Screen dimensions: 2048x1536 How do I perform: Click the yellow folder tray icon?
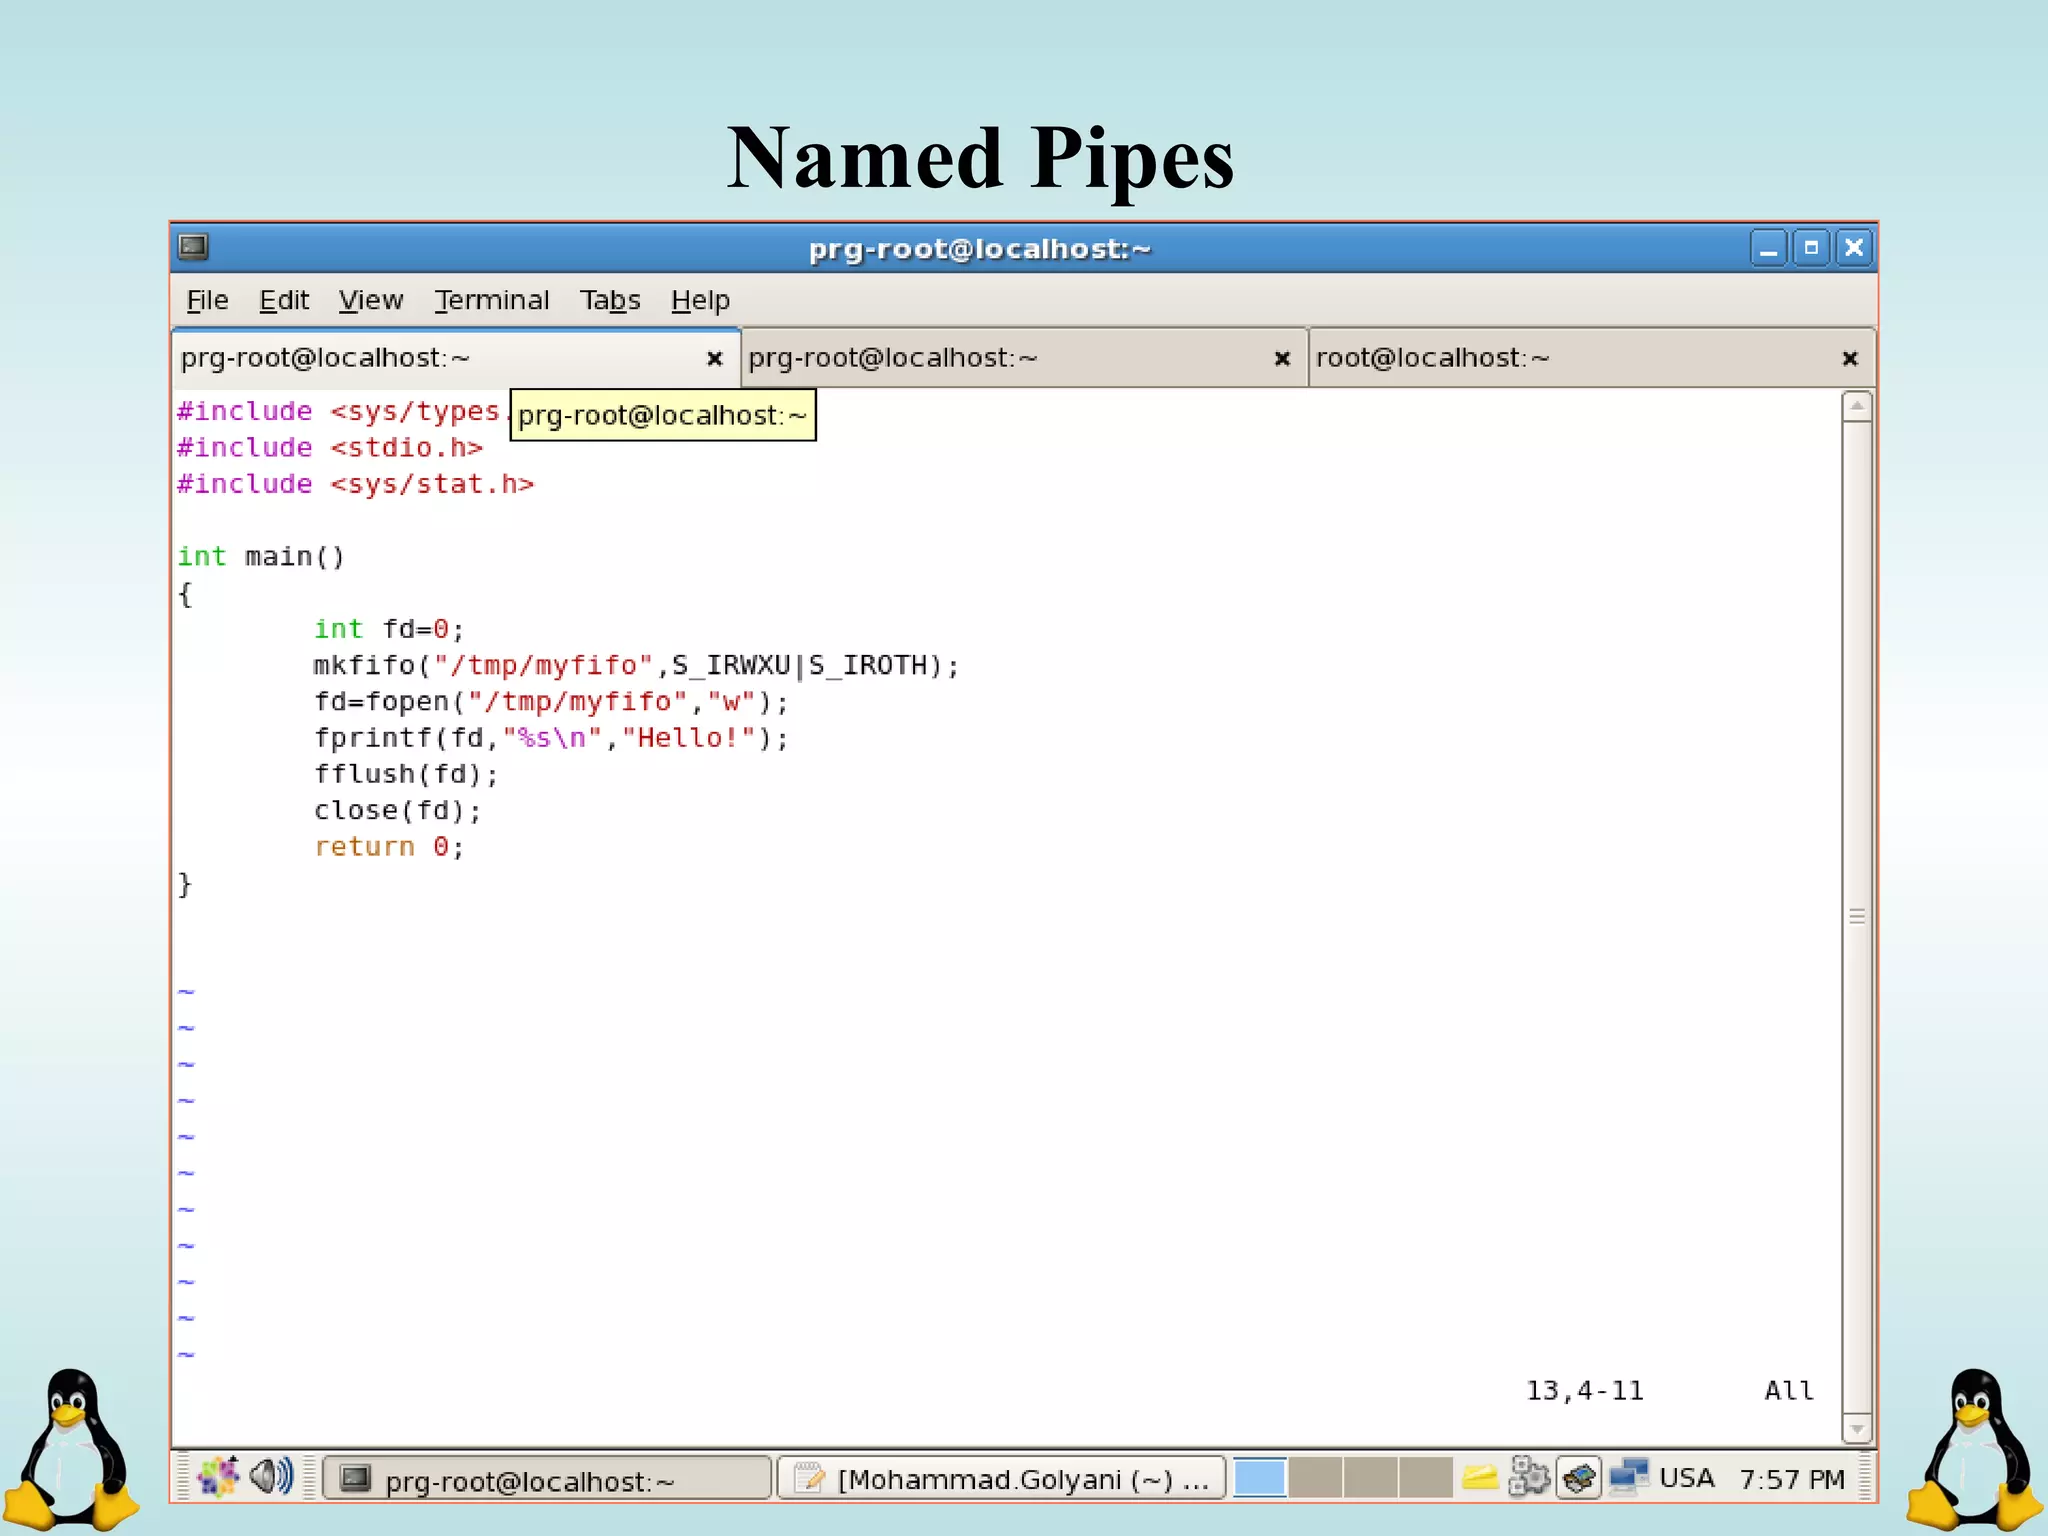click(x=1479, y=1477)
